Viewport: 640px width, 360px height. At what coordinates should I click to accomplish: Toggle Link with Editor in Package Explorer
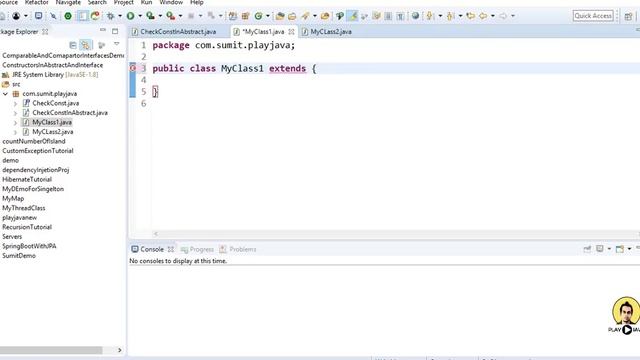(x=85, y=45)
